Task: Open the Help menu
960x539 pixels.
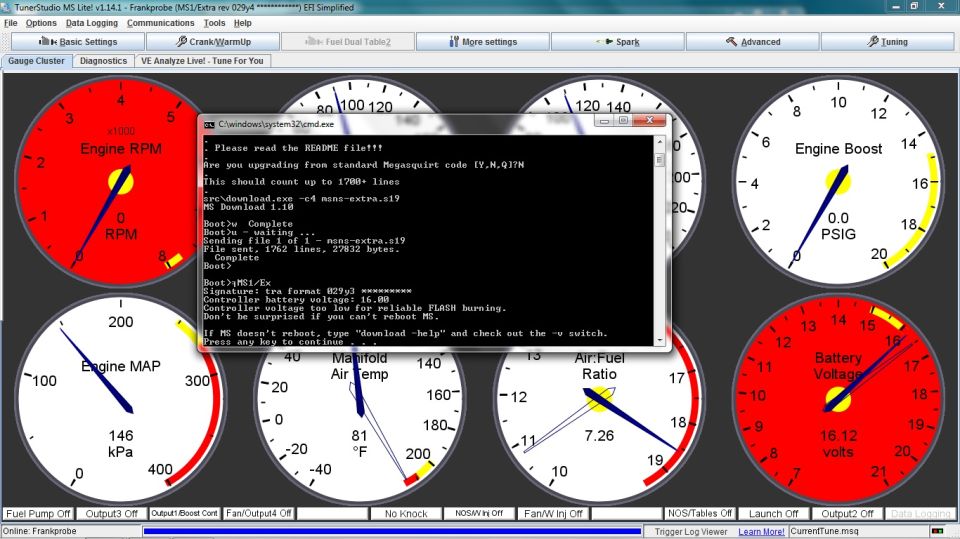Action: (242, 23)
